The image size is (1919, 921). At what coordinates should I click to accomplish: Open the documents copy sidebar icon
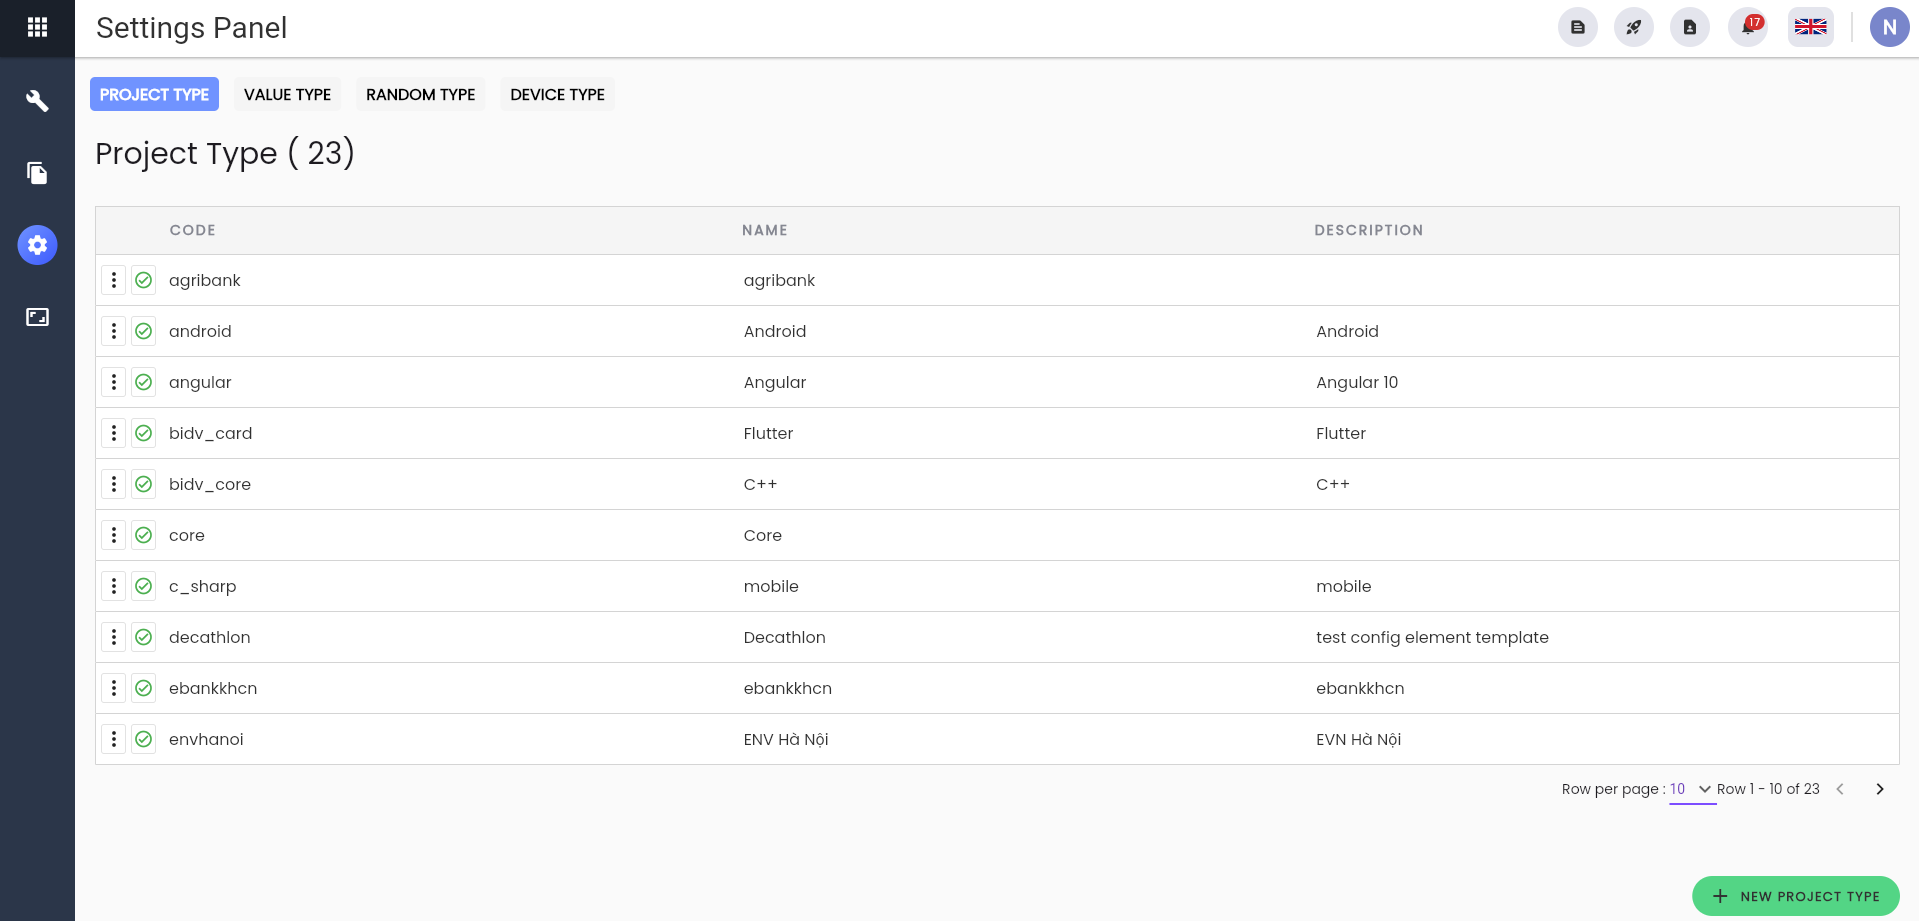(37, 173)
